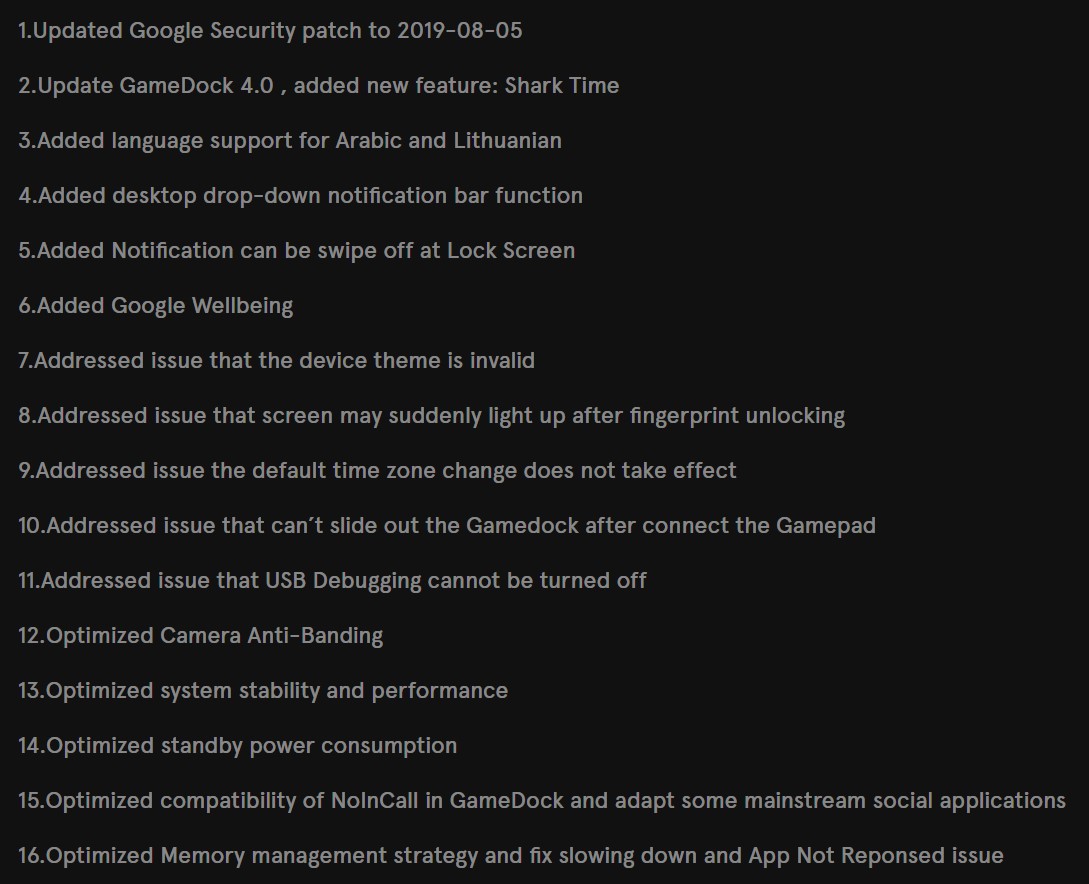This screenshot has width=1089, height=884.
Task: Click the word Lithuanian in item 3
Action: [x=508, y=140]
